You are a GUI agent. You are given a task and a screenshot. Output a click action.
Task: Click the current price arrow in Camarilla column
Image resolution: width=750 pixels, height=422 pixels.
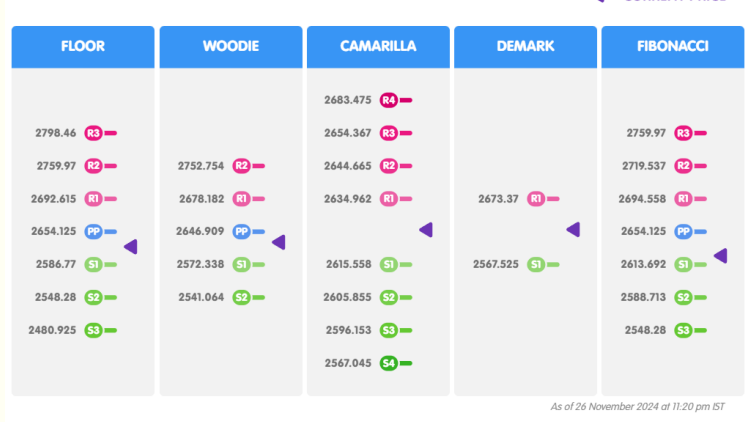point(426,230)
